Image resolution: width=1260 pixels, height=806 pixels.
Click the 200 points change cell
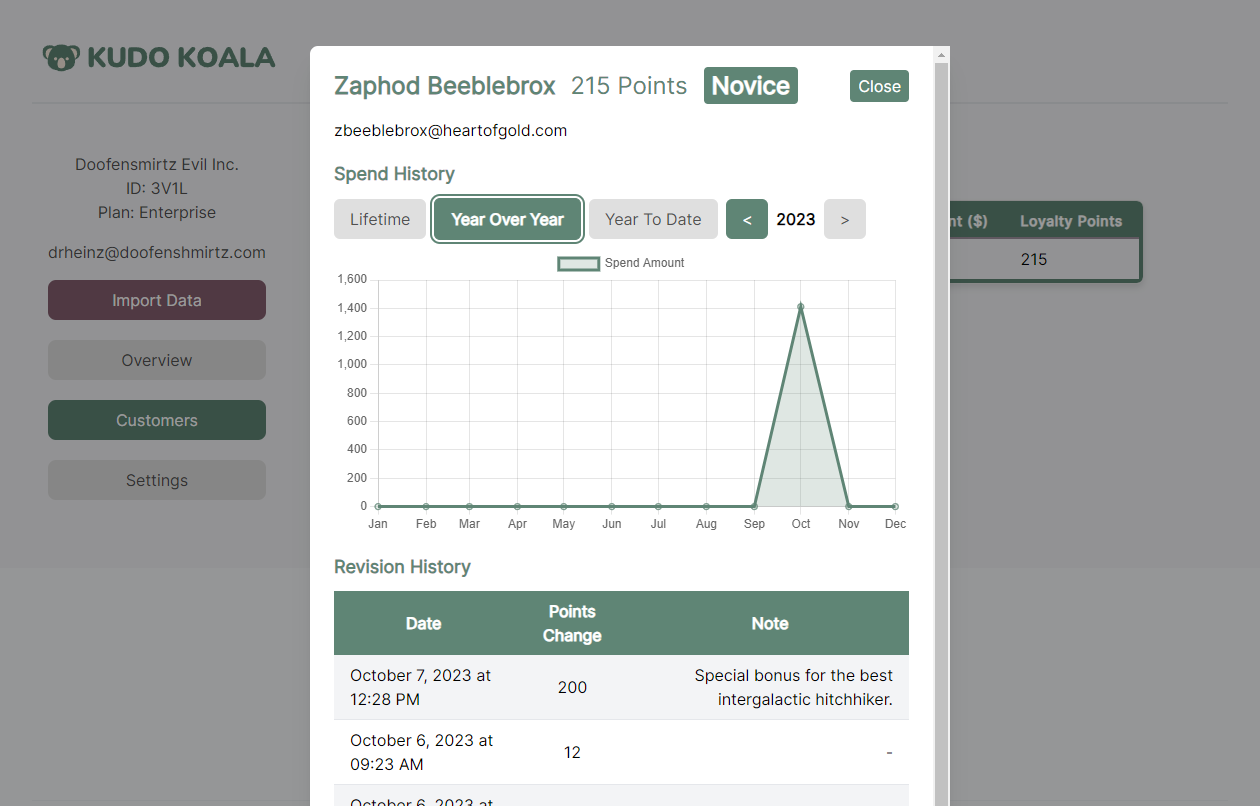pos(572,687)
